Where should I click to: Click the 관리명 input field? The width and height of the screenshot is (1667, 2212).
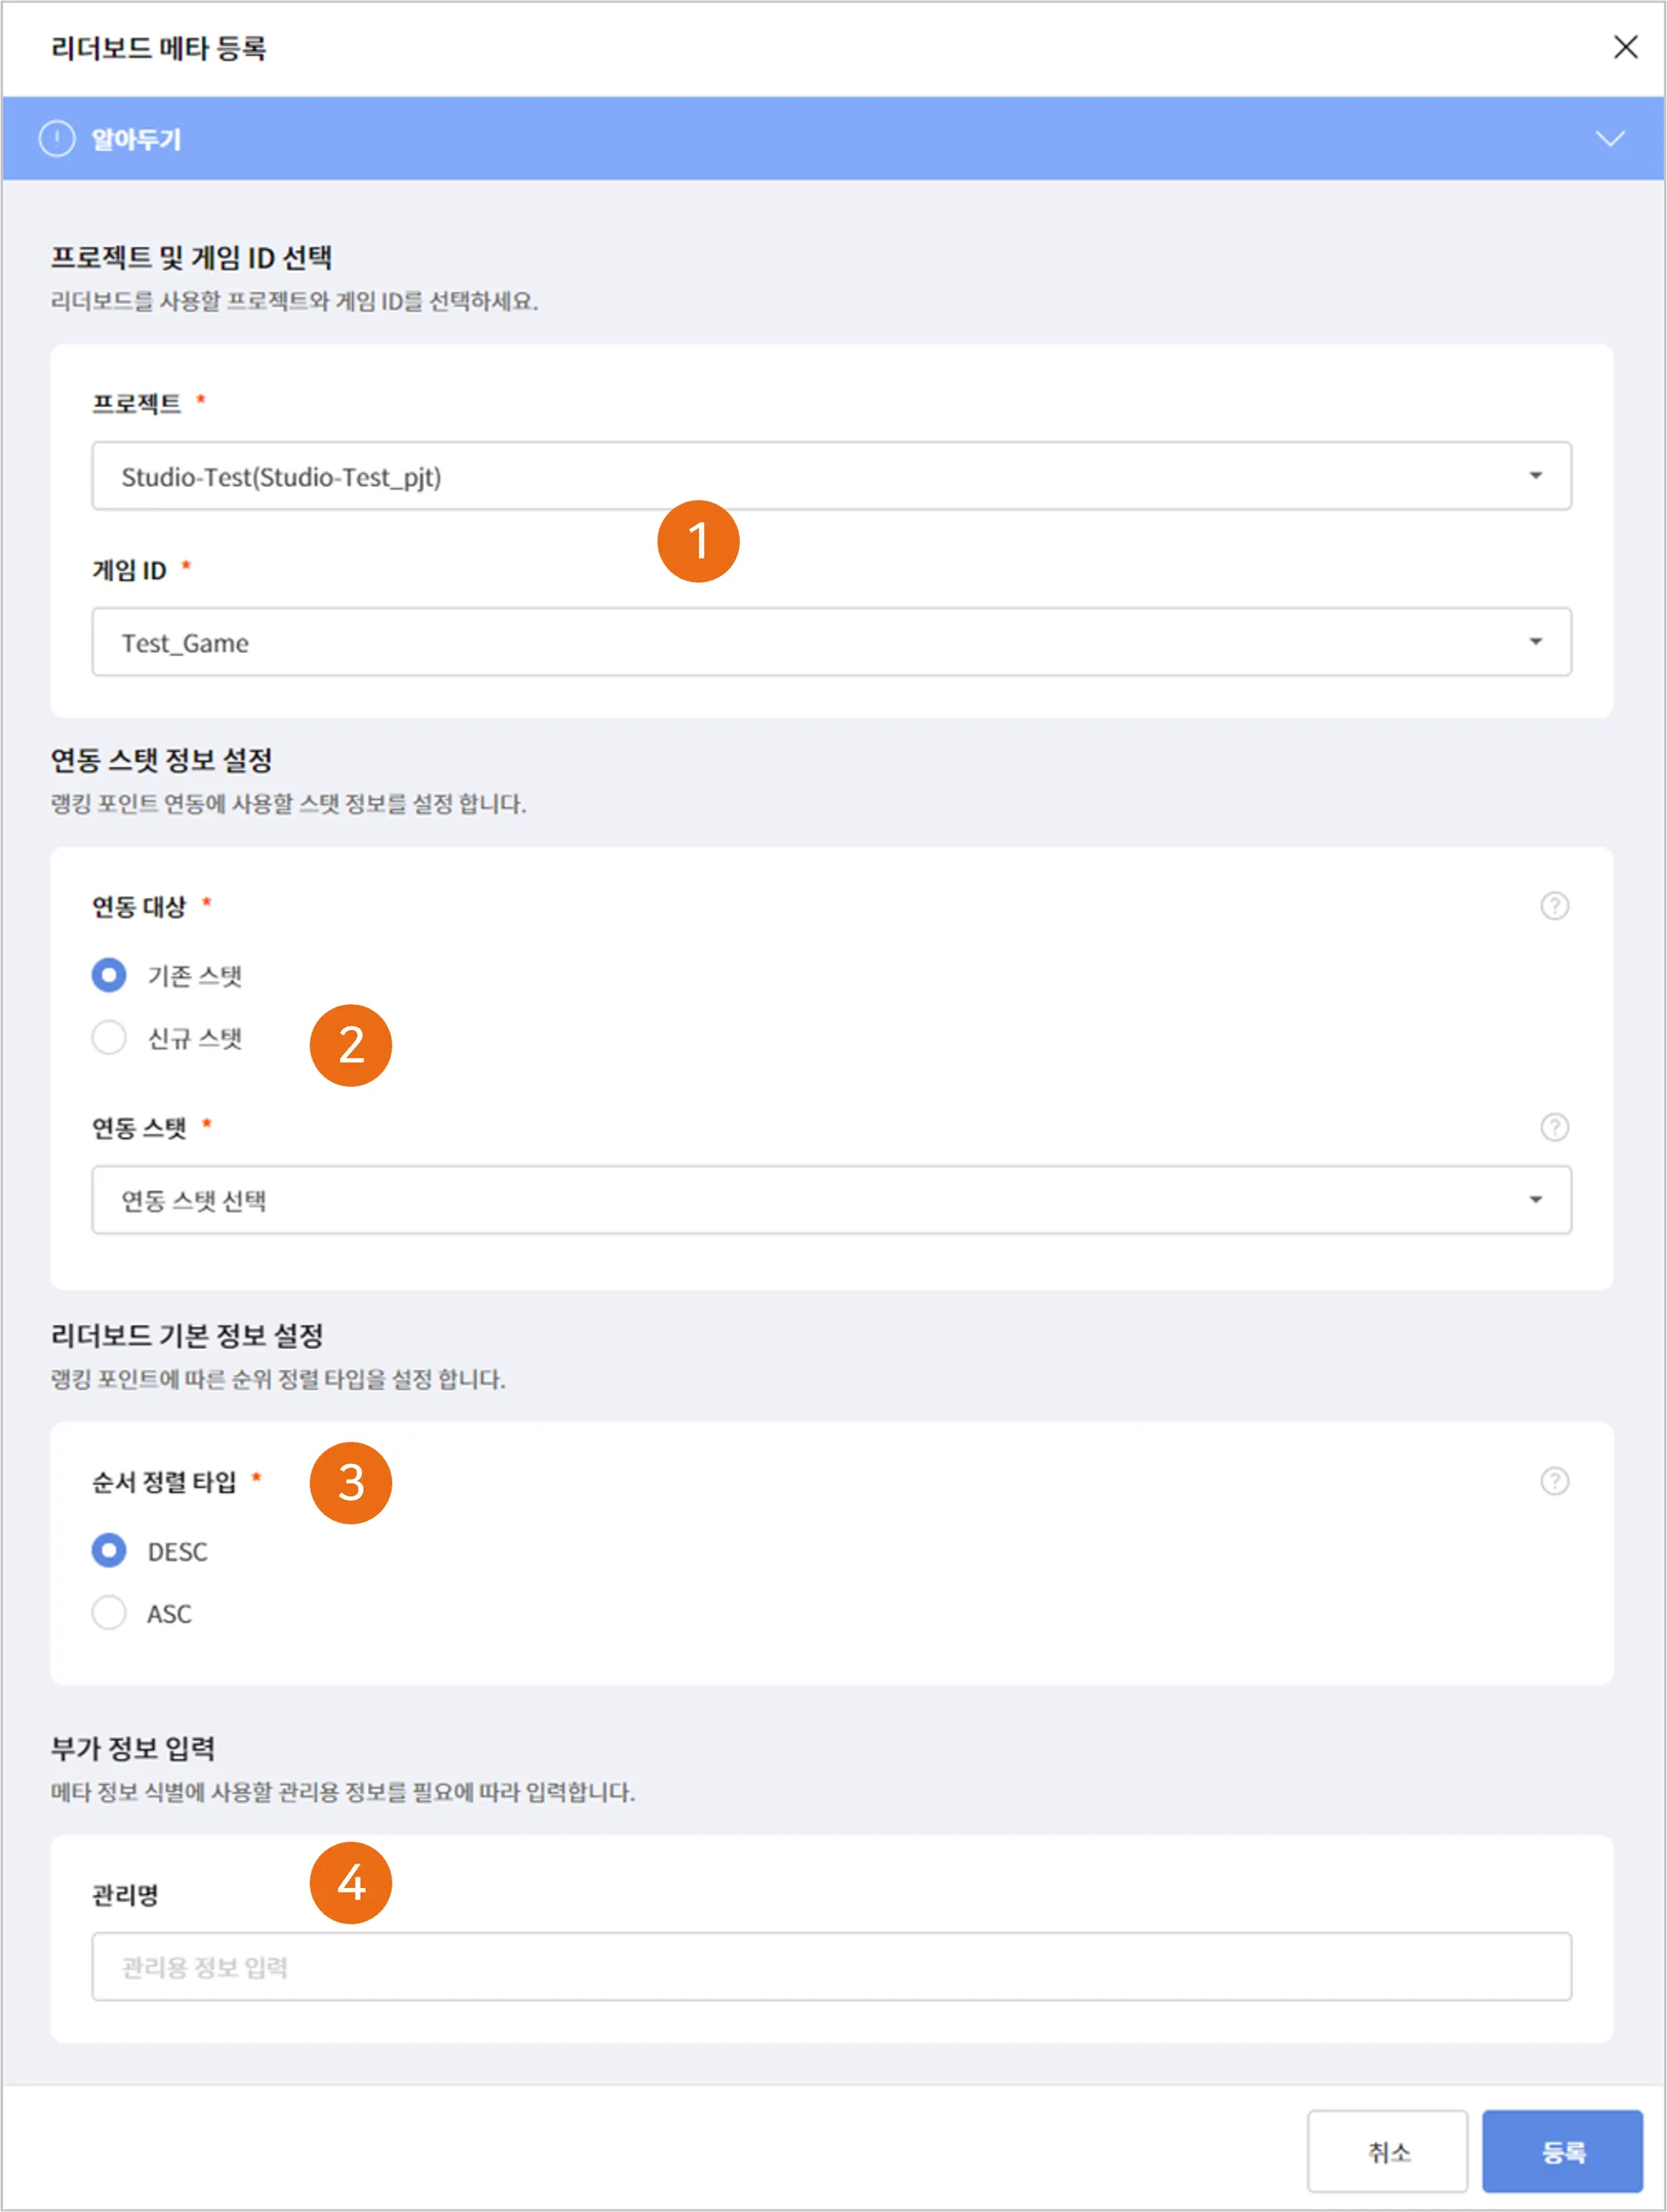click(831, 1967)
